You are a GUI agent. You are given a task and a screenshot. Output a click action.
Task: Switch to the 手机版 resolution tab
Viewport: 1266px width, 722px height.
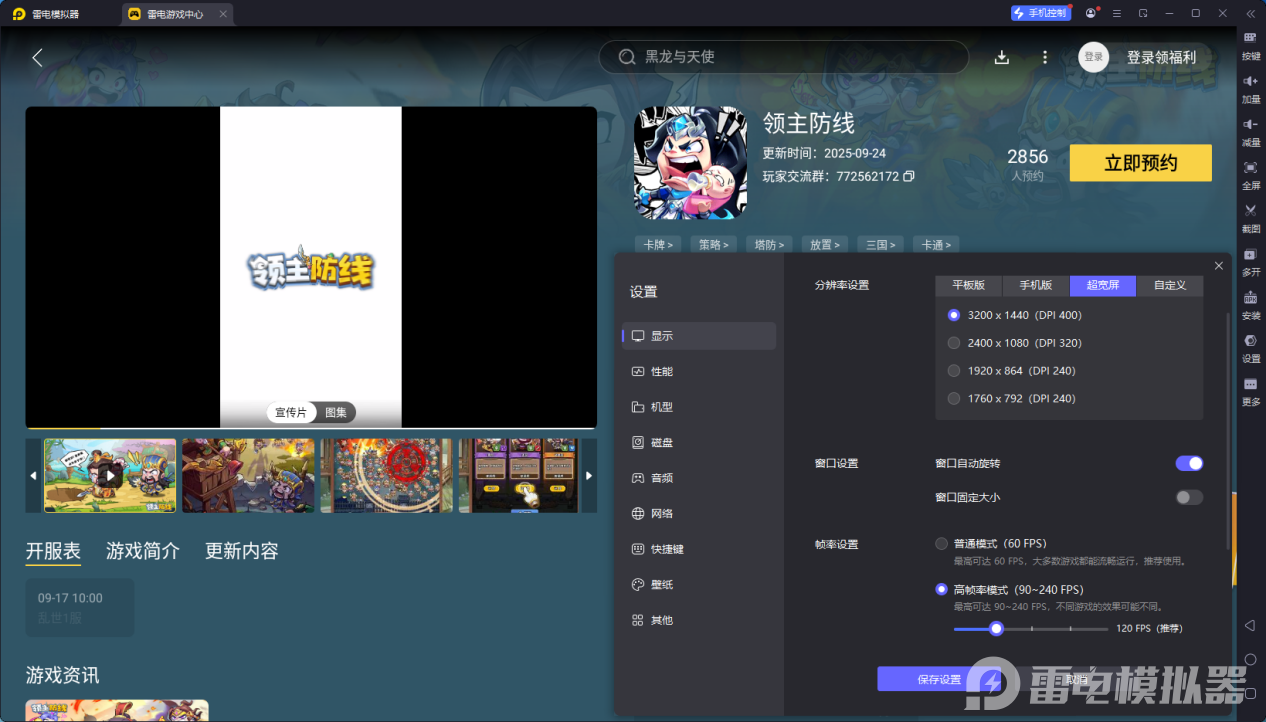(1035, 285)
